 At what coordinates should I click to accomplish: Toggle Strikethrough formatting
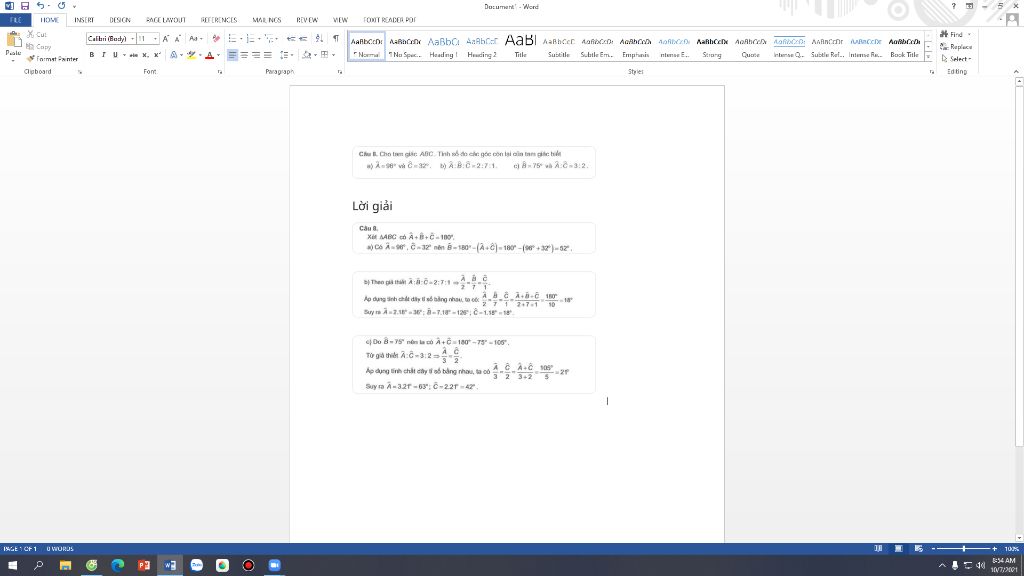[133, 55]
